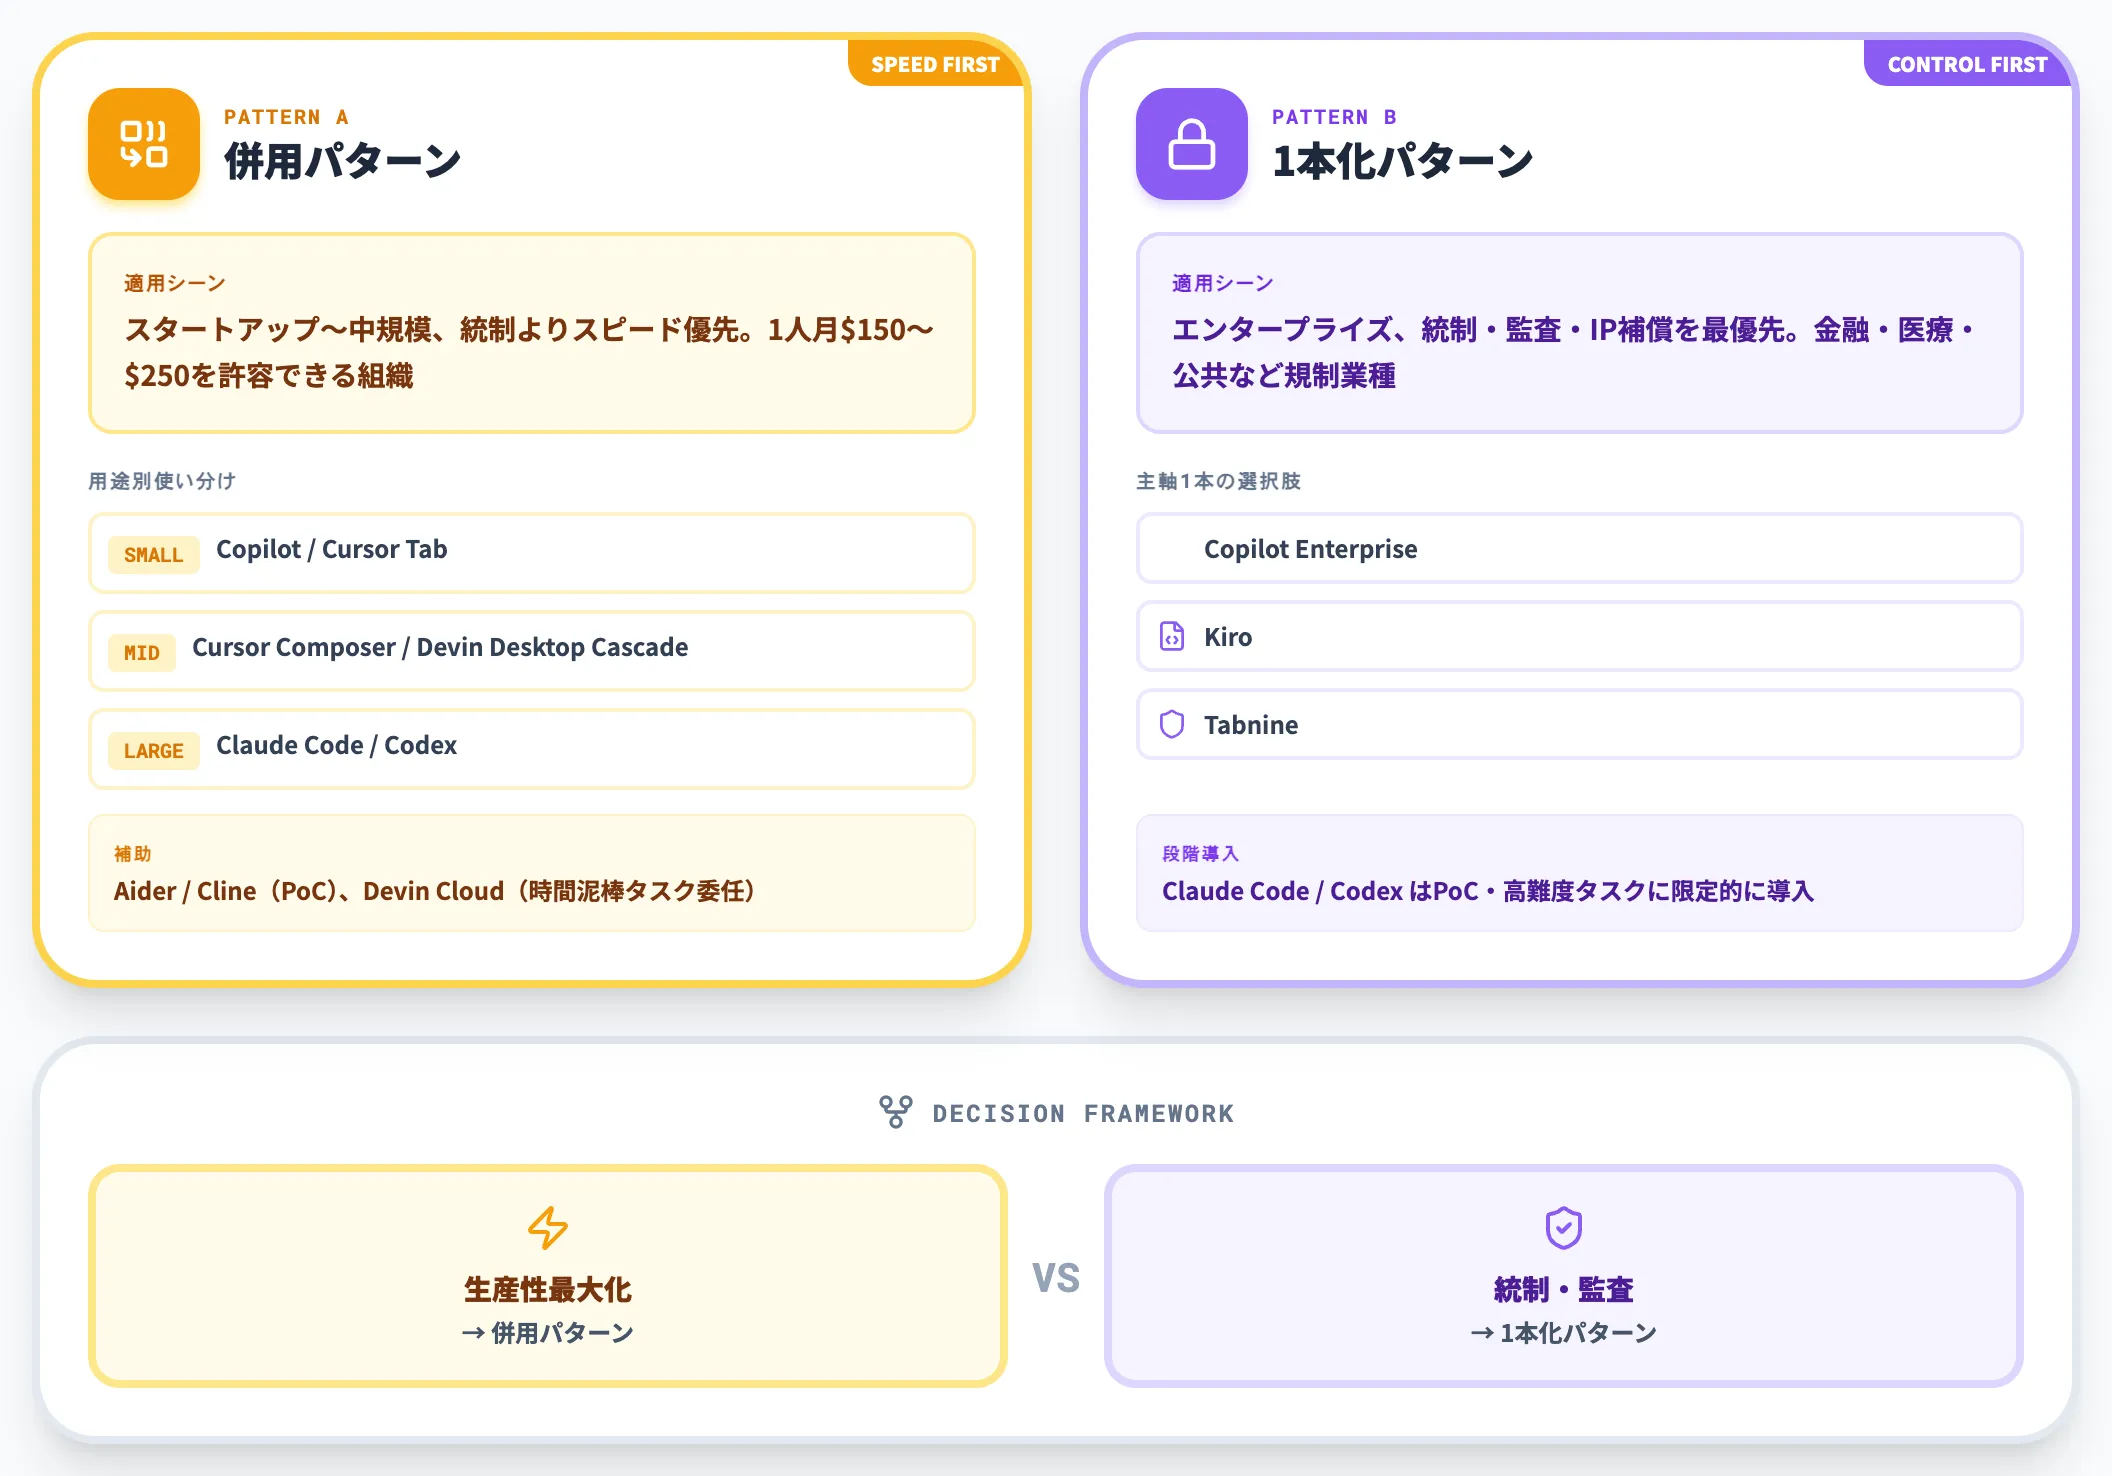Click the file-code icon next to Kiro

[1172, 636]
